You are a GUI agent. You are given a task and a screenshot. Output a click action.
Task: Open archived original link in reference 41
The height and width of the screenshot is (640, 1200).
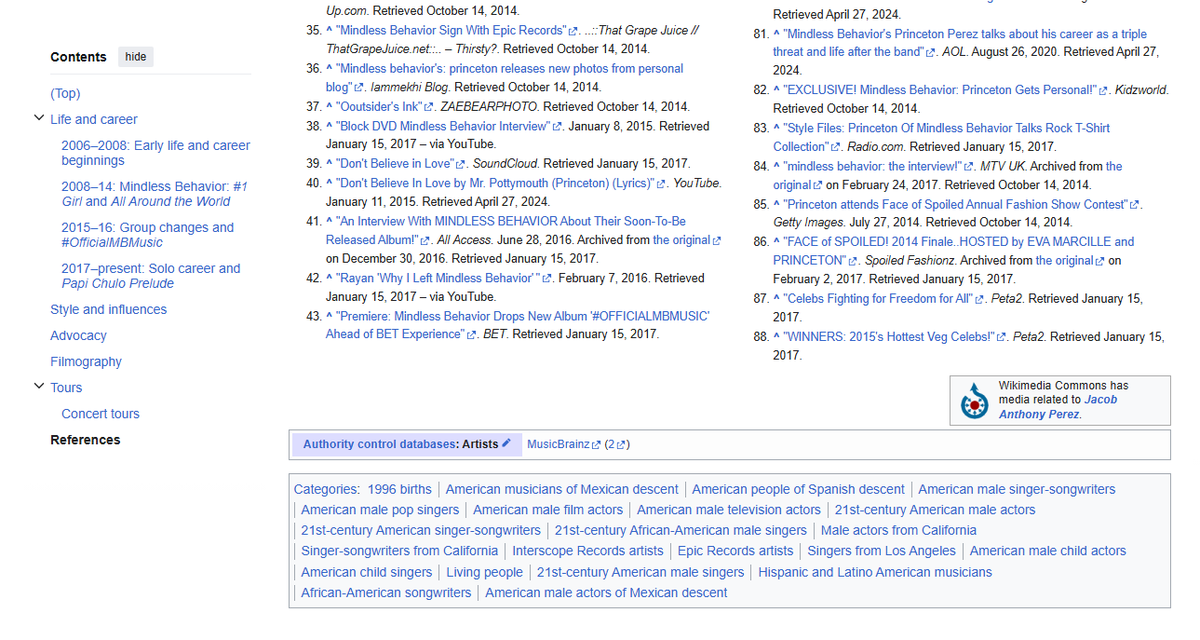[x=686, y=241]
